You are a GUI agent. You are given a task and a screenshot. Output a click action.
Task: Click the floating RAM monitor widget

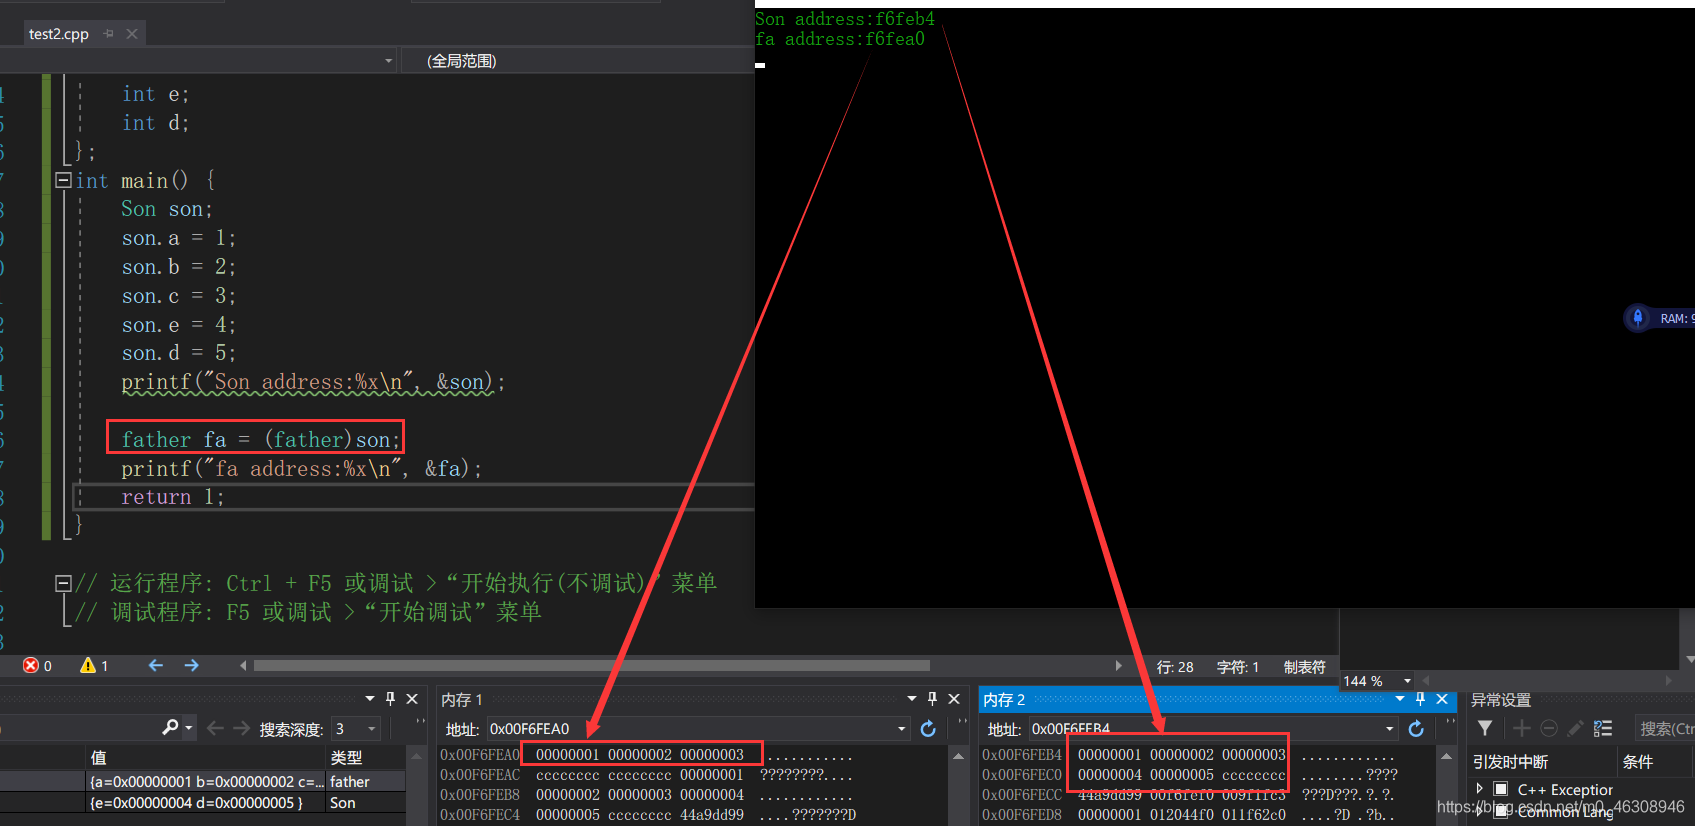click(1660, 318)
